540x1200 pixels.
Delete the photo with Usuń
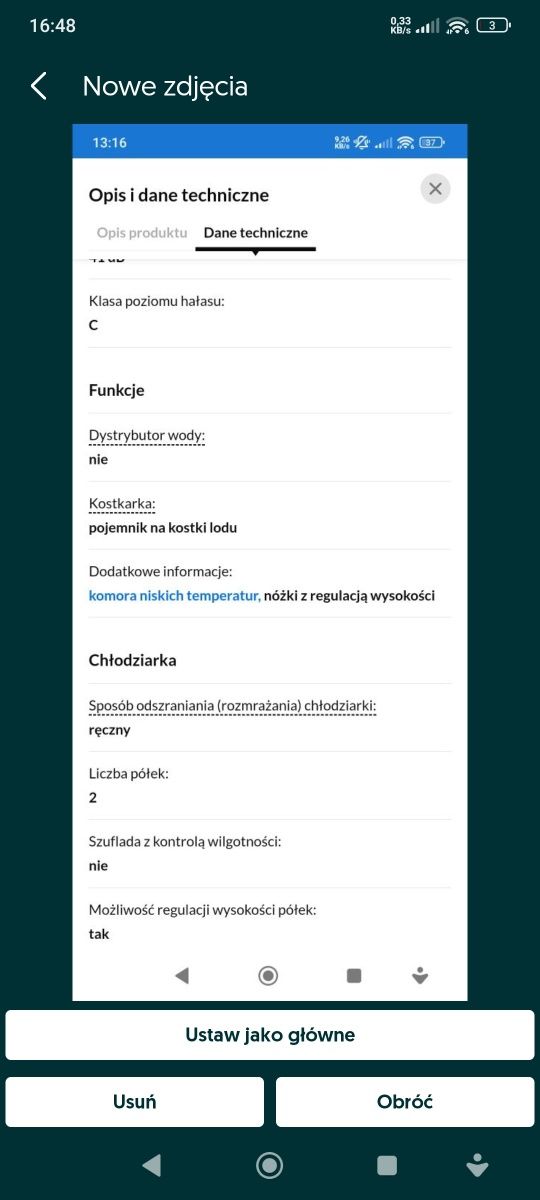pos(135,1102)
